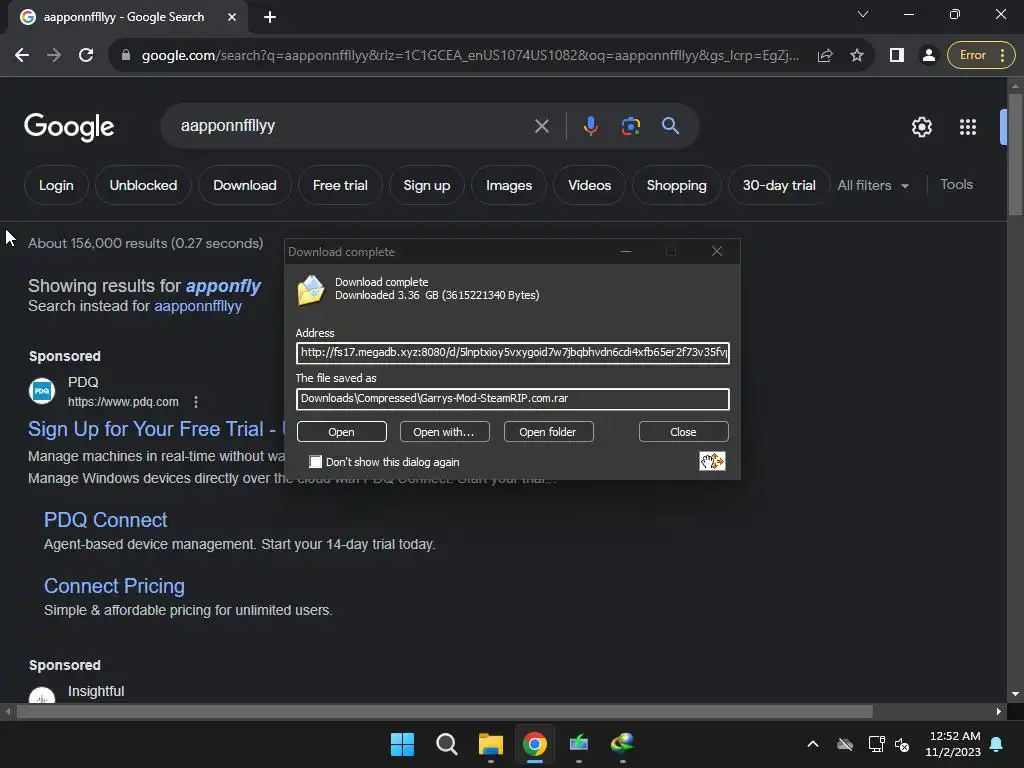Close the aapponnffllyy Google Search tab
This screenshot has width=1024, height=768.
click(232, 17)
